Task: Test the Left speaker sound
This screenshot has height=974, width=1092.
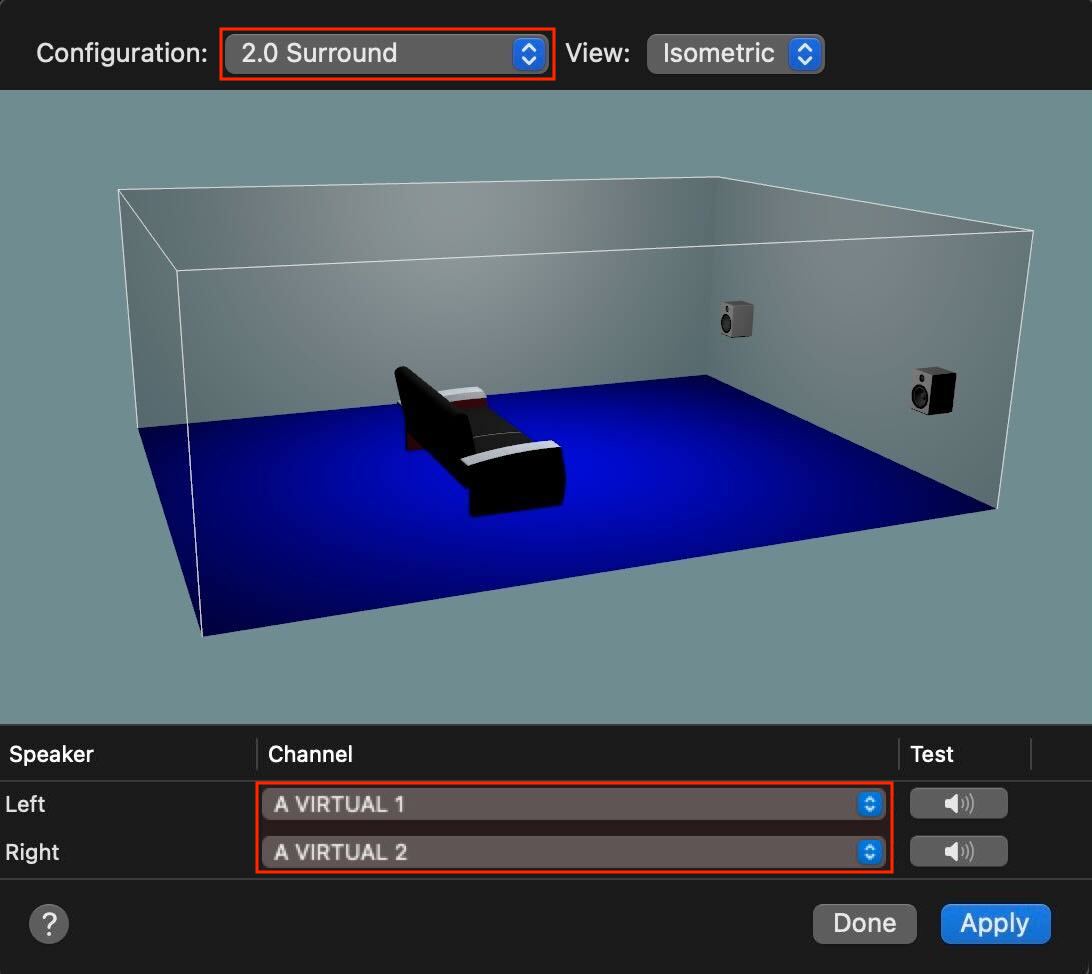Action: pyautogui.click(x=958, y=804)
